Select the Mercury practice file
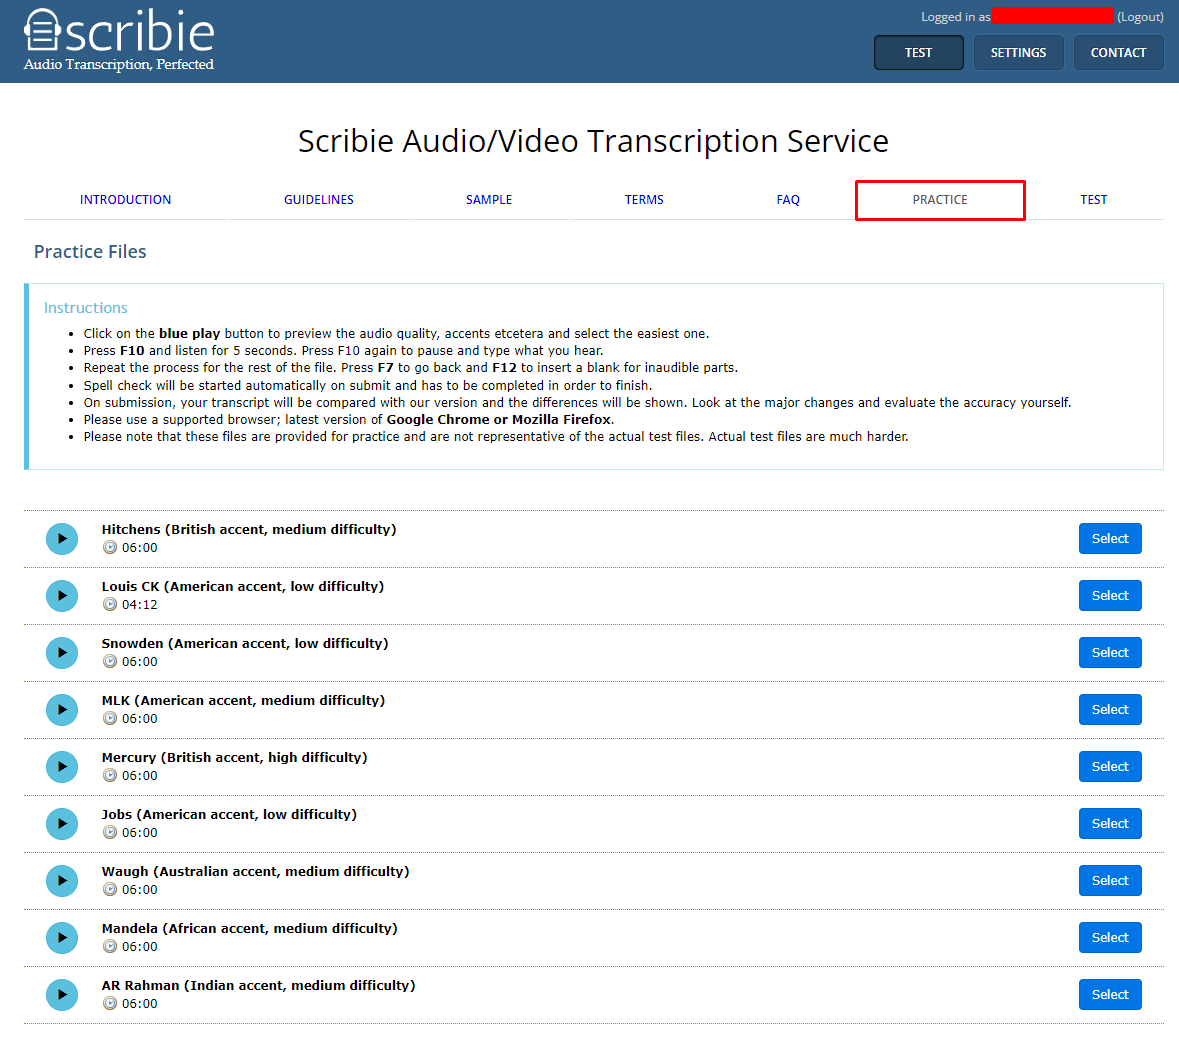Image resolution: width=1179 pixels, height=1051 pixels. click(1110, 768)
